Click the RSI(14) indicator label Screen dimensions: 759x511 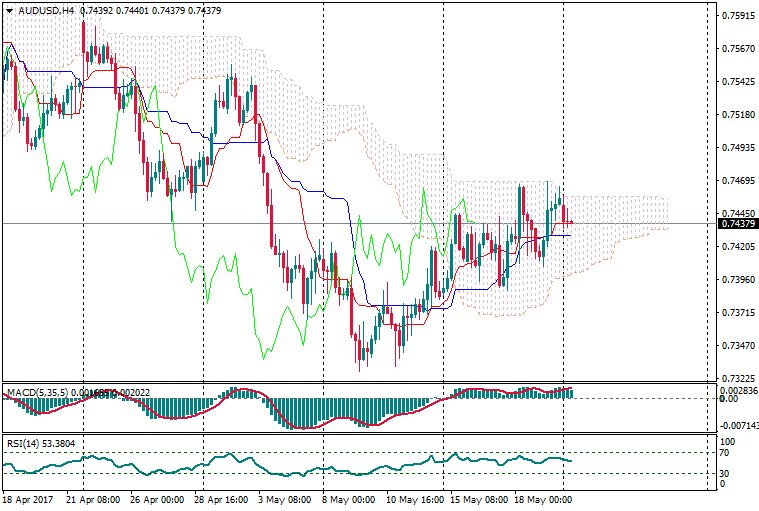pyautogui.click(x=22, y=442)
